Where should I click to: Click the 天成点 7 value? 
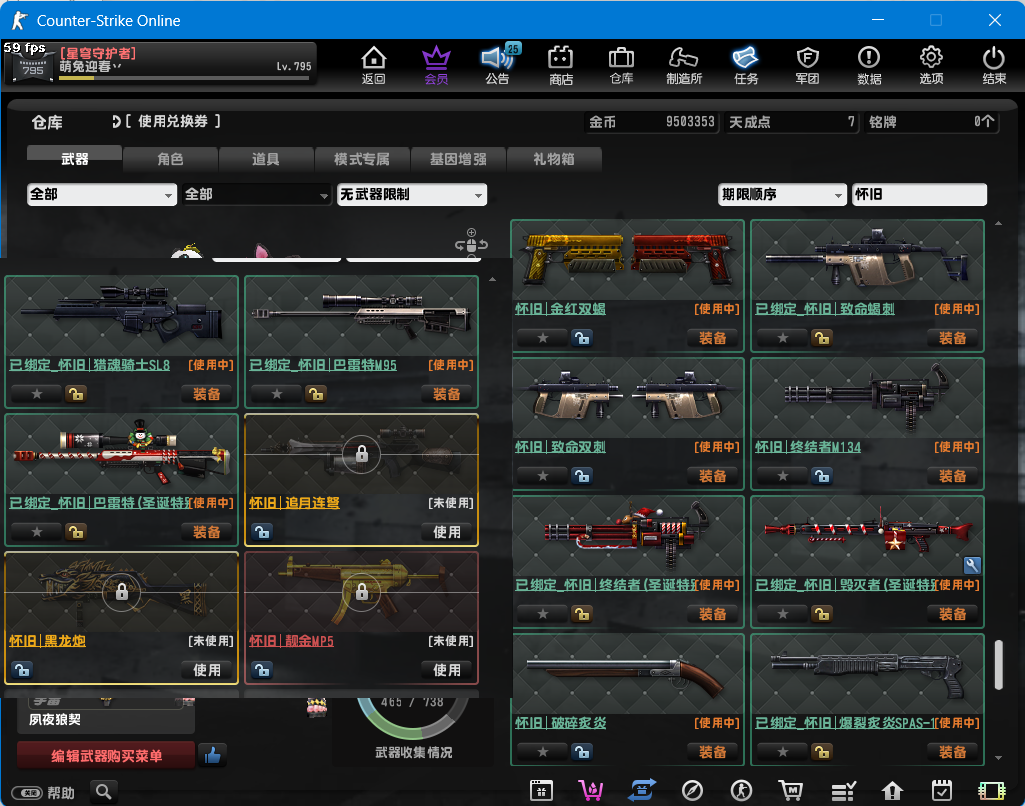[792, 122]
